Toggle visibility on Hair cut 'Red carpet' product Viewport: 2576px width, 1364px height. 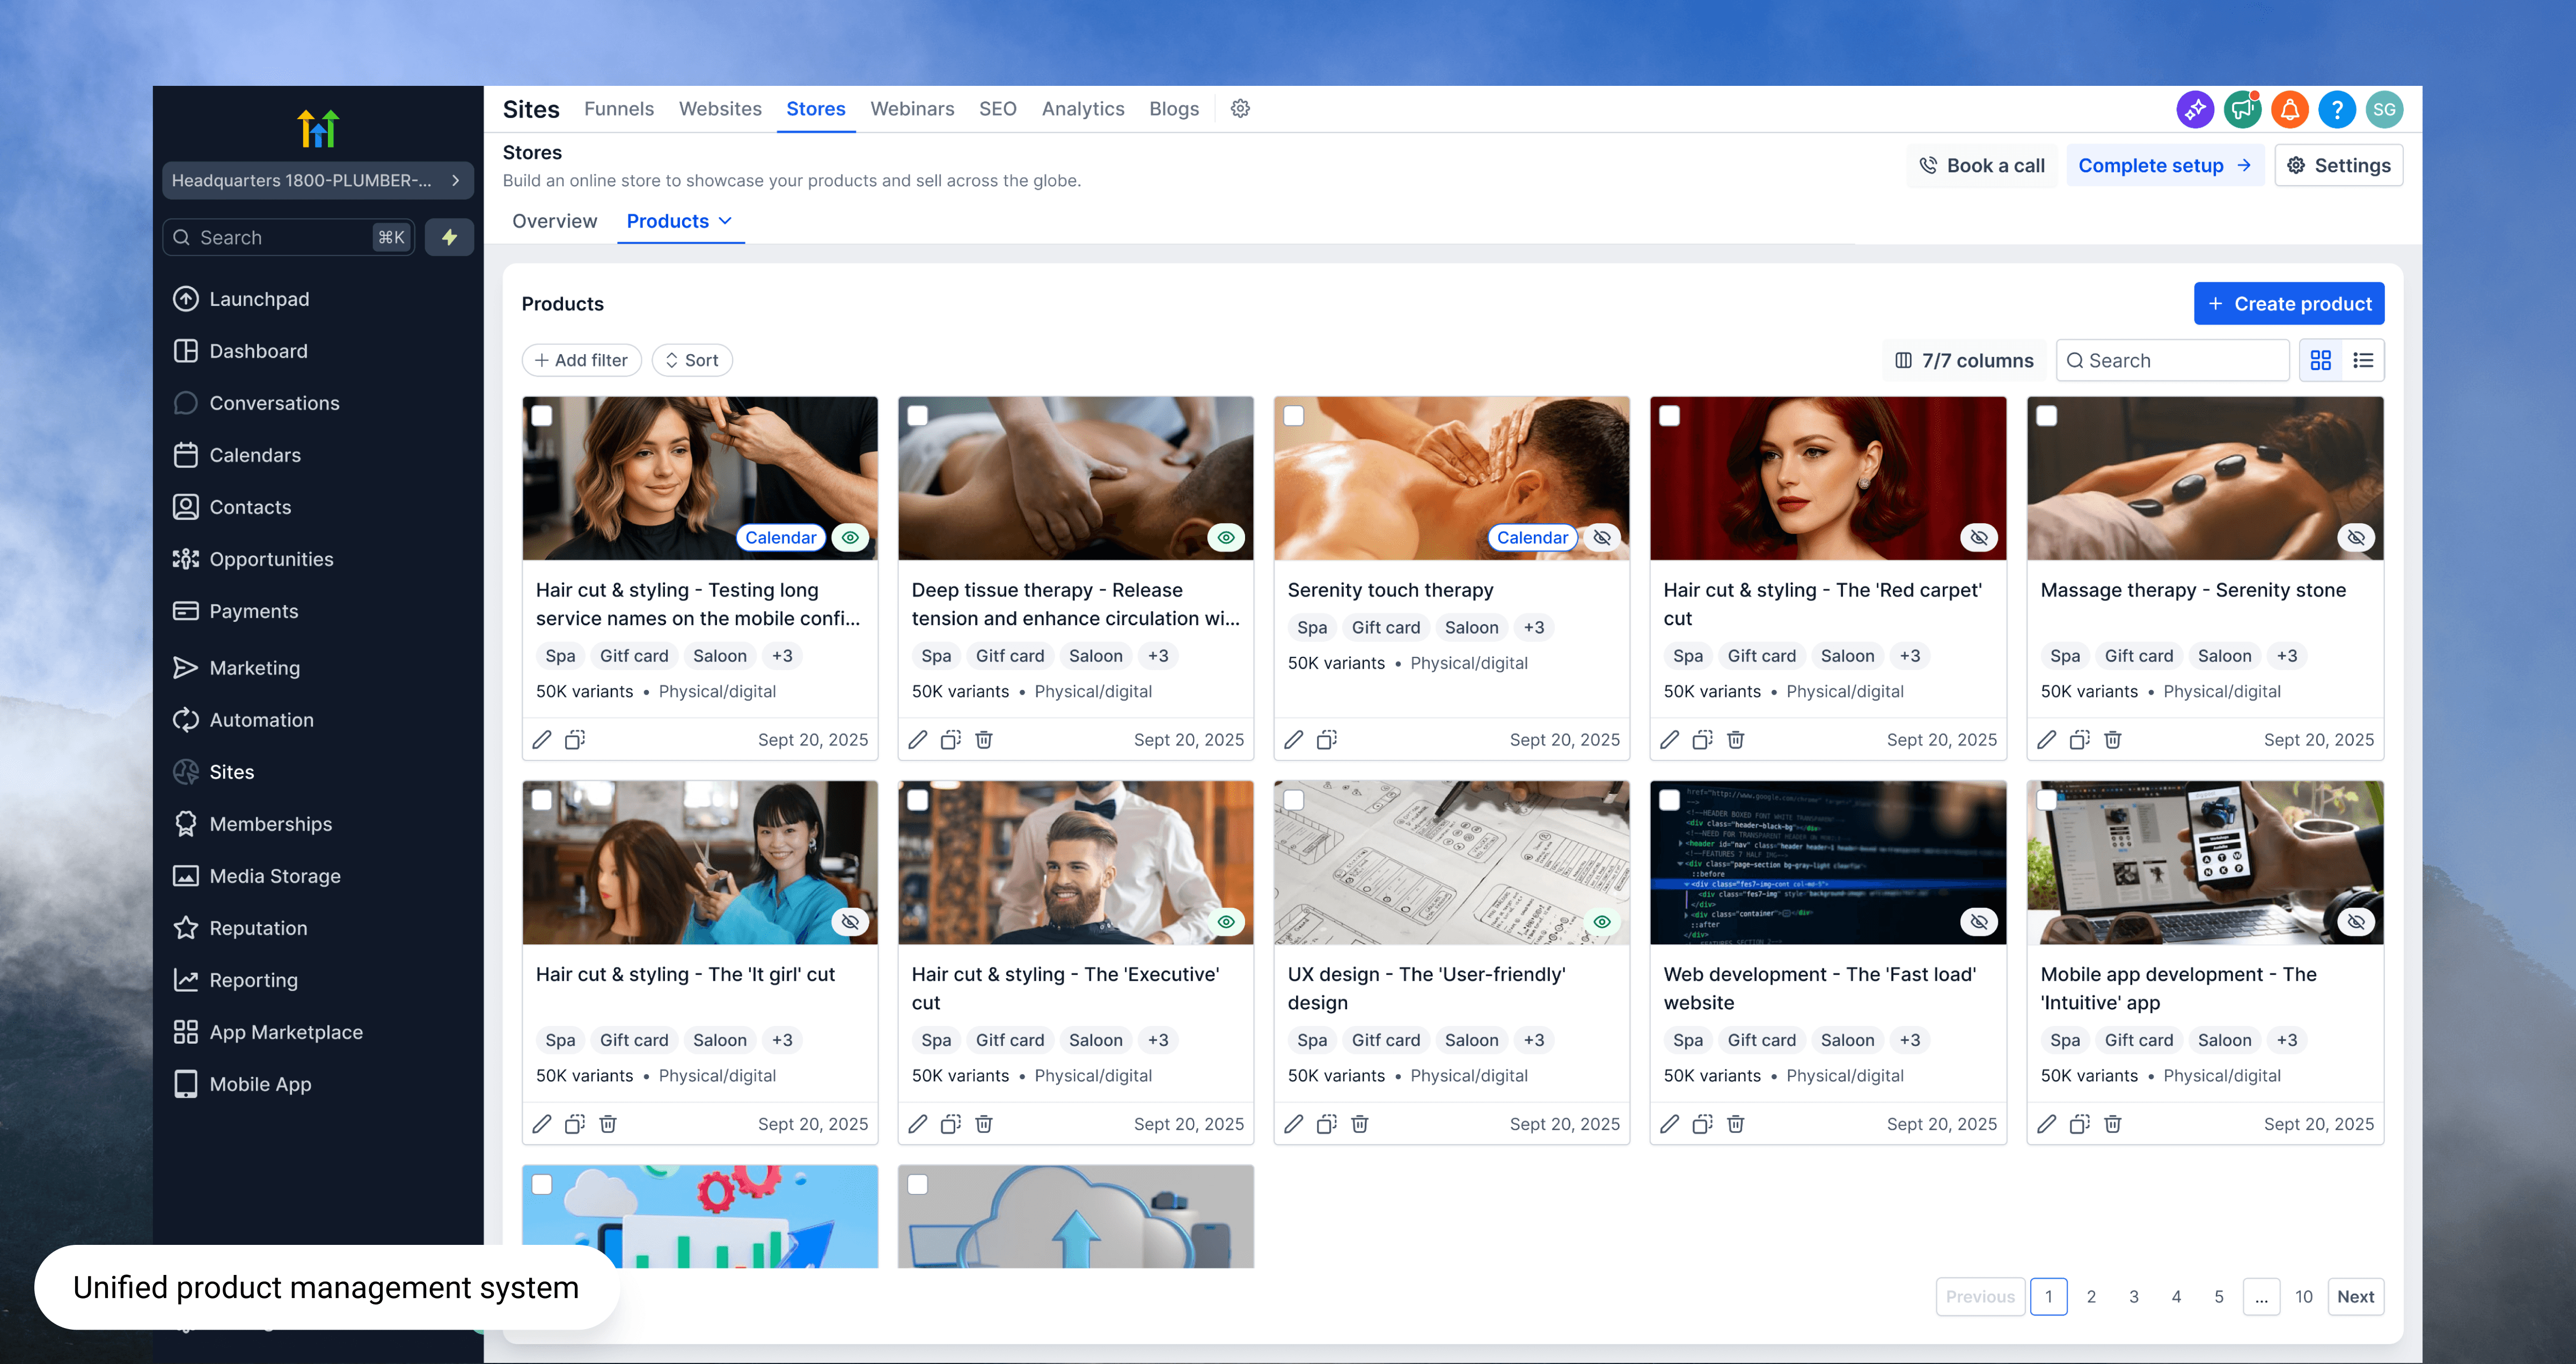1978,538
